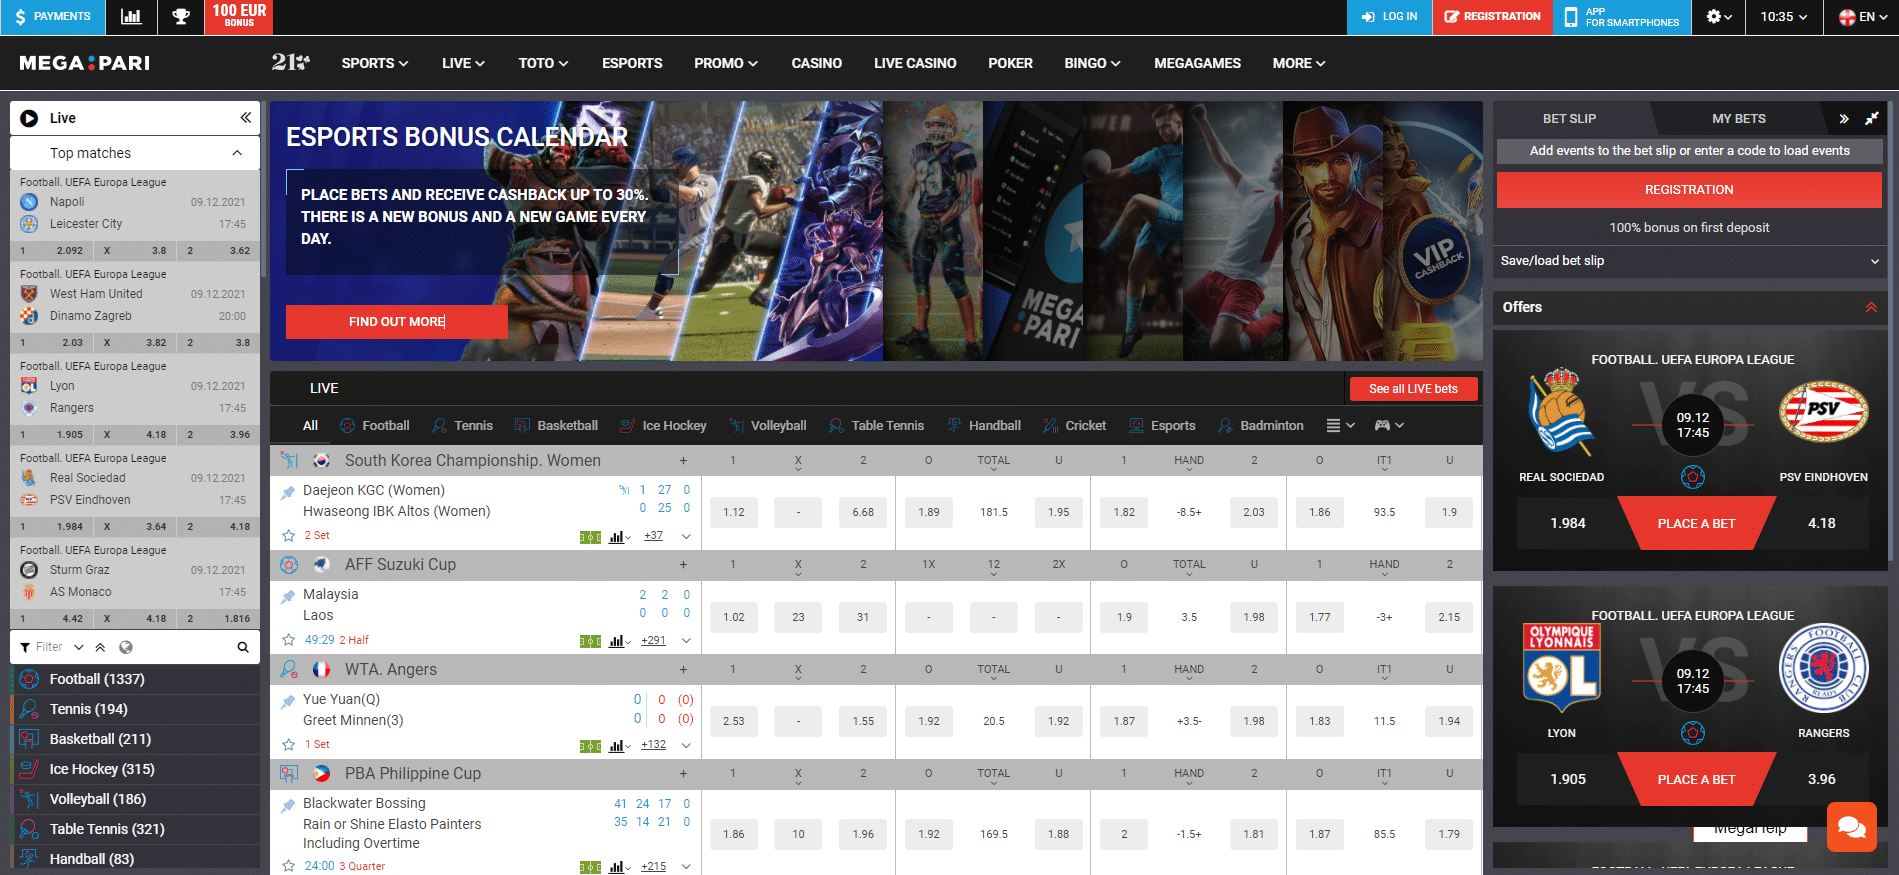This screenshot has width=1899, height=875.
Task: Select odds 1.12 for Daejeon KGC win
Action: click(x=734, y=512)
